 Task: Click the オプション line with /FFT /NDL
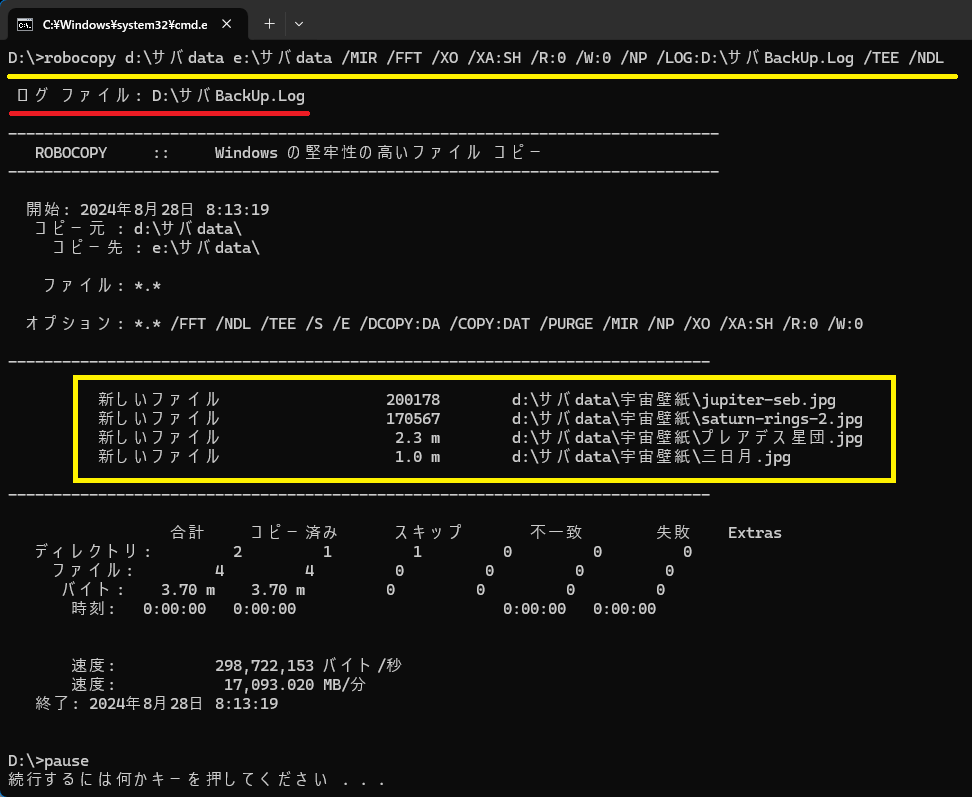[444, 324]
